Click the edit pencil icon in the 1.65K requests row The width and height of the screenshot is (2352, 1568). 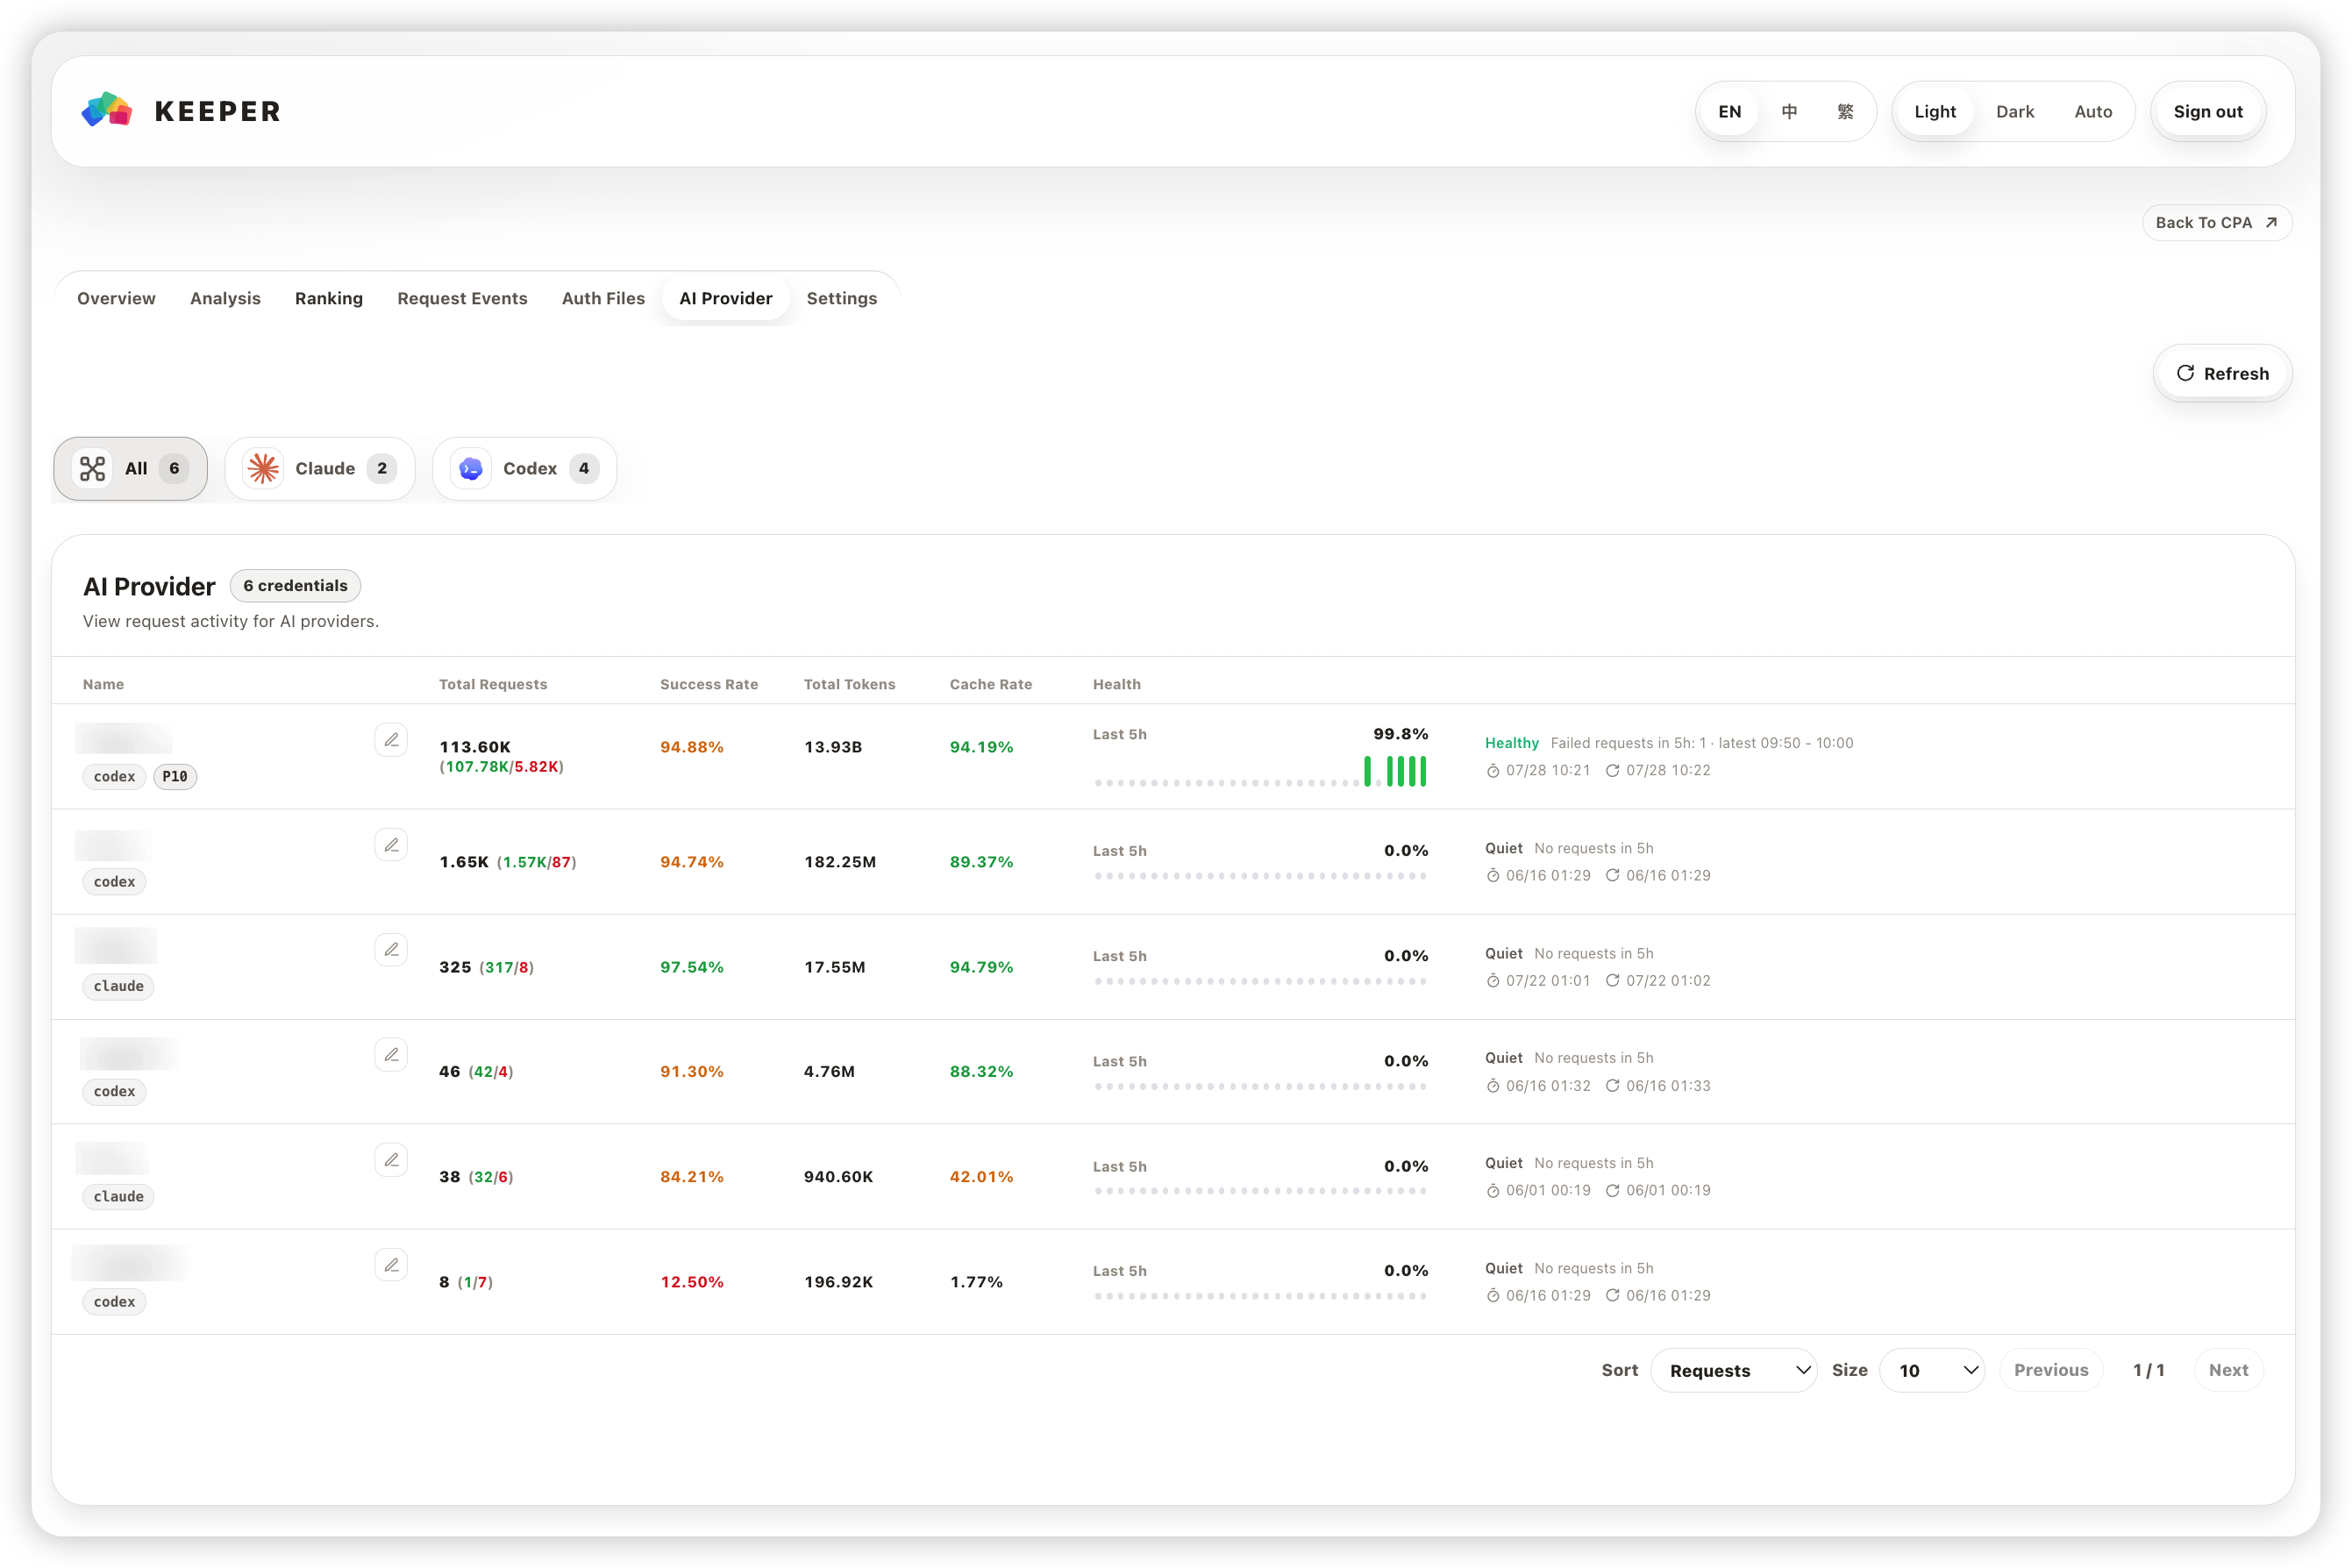click(391, 845)
